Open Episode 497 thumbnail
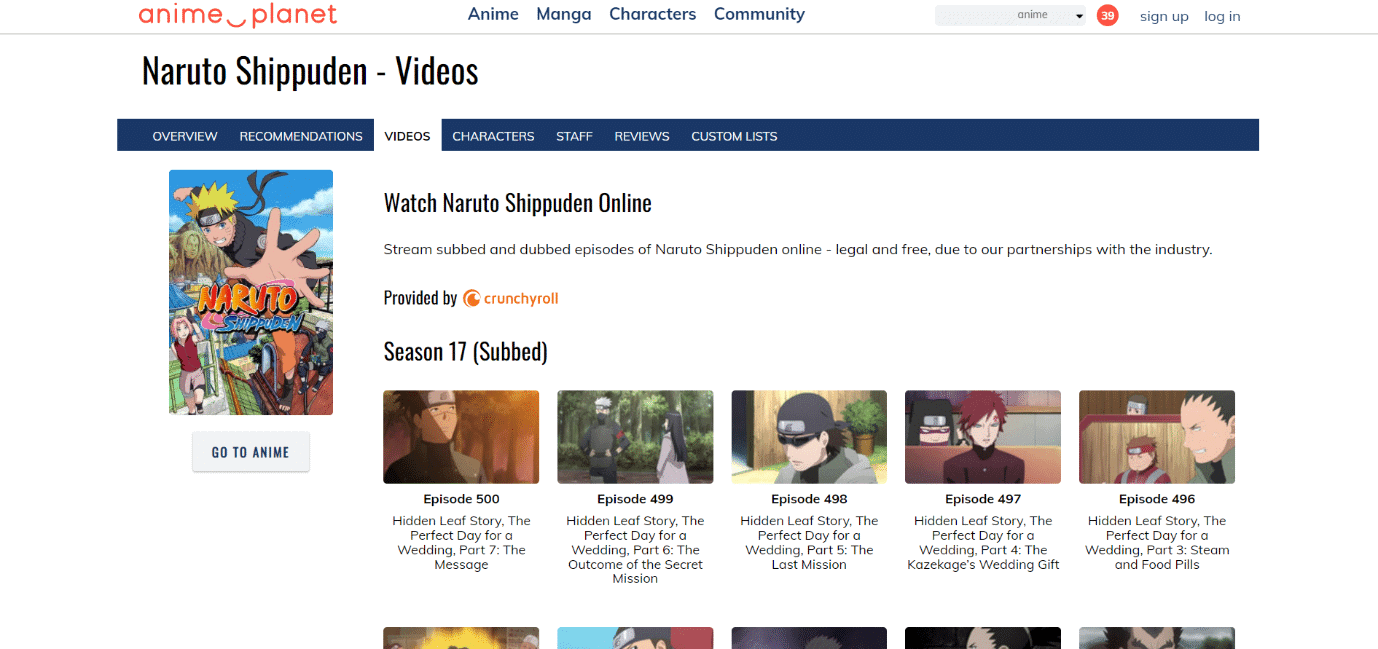1378x649 pixels. [982, 436]
